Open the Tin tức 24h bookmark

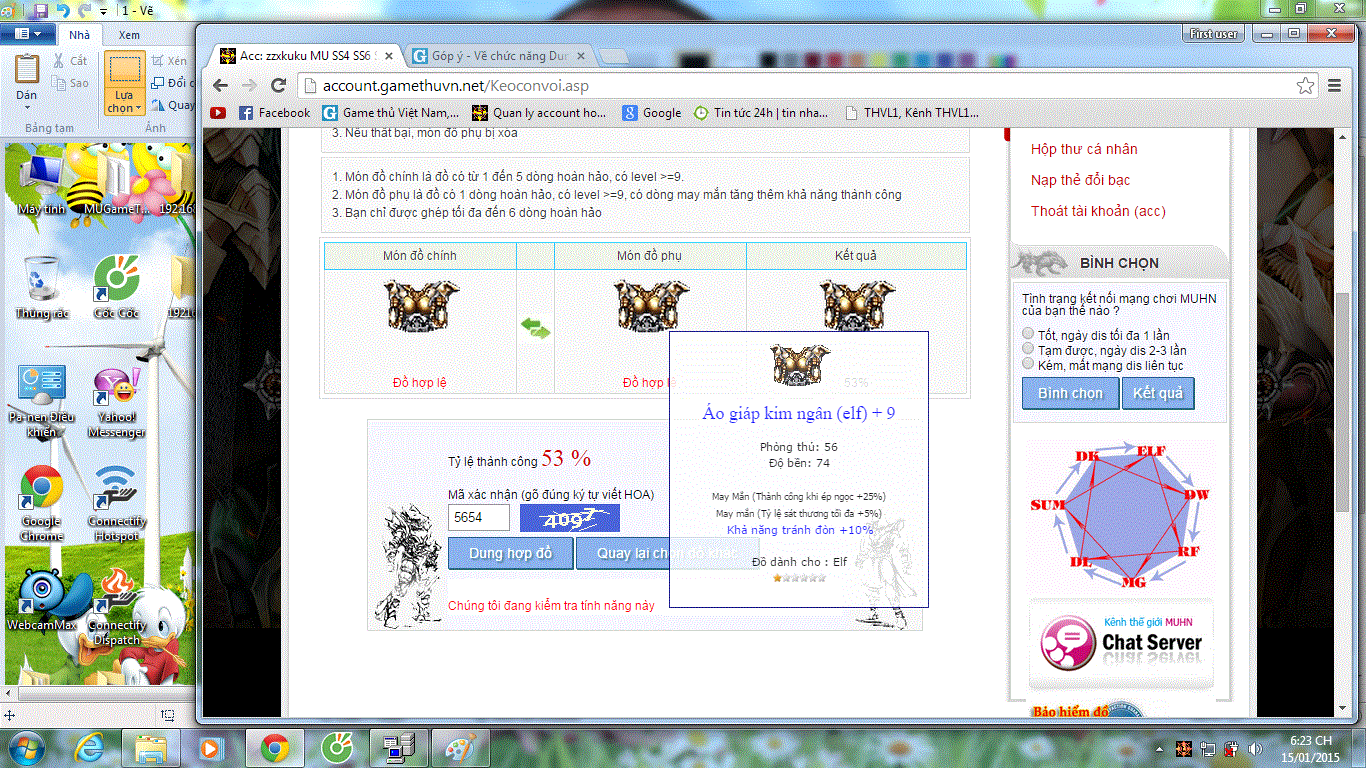tap(761, 113)
